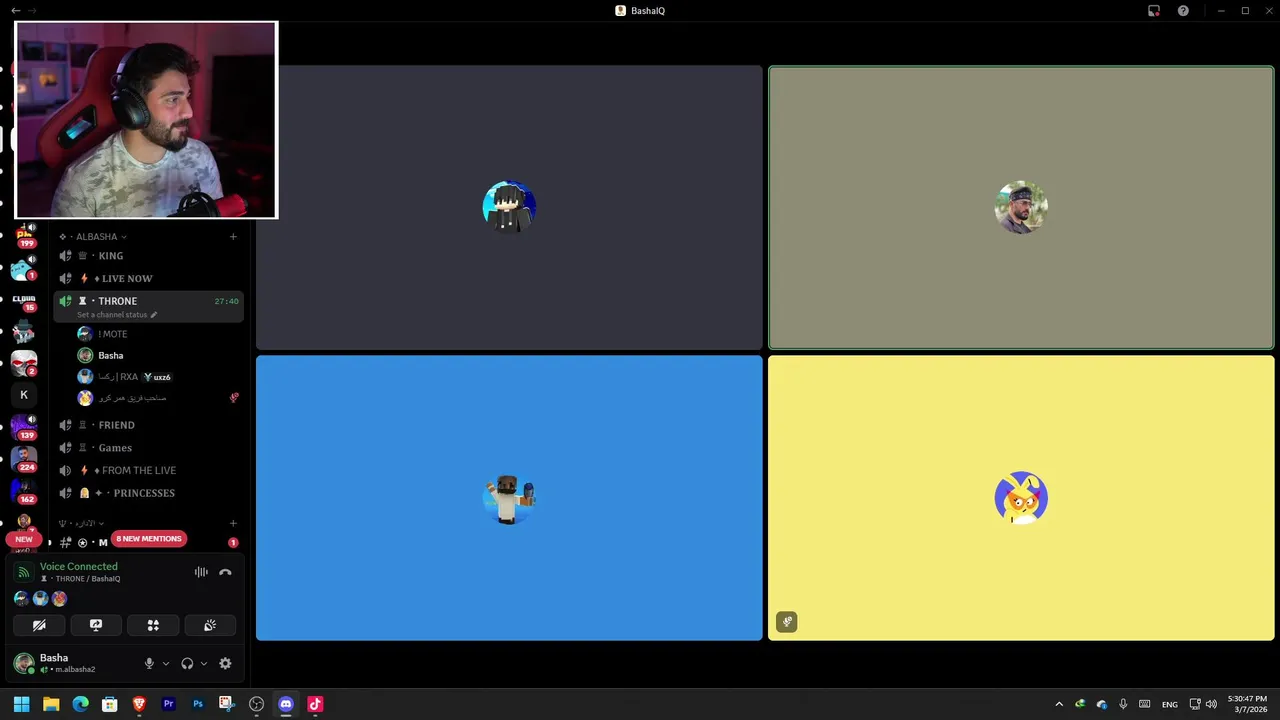Focus the blue participant tile
Screen dimensions: 1280x720
coord(509,498)
